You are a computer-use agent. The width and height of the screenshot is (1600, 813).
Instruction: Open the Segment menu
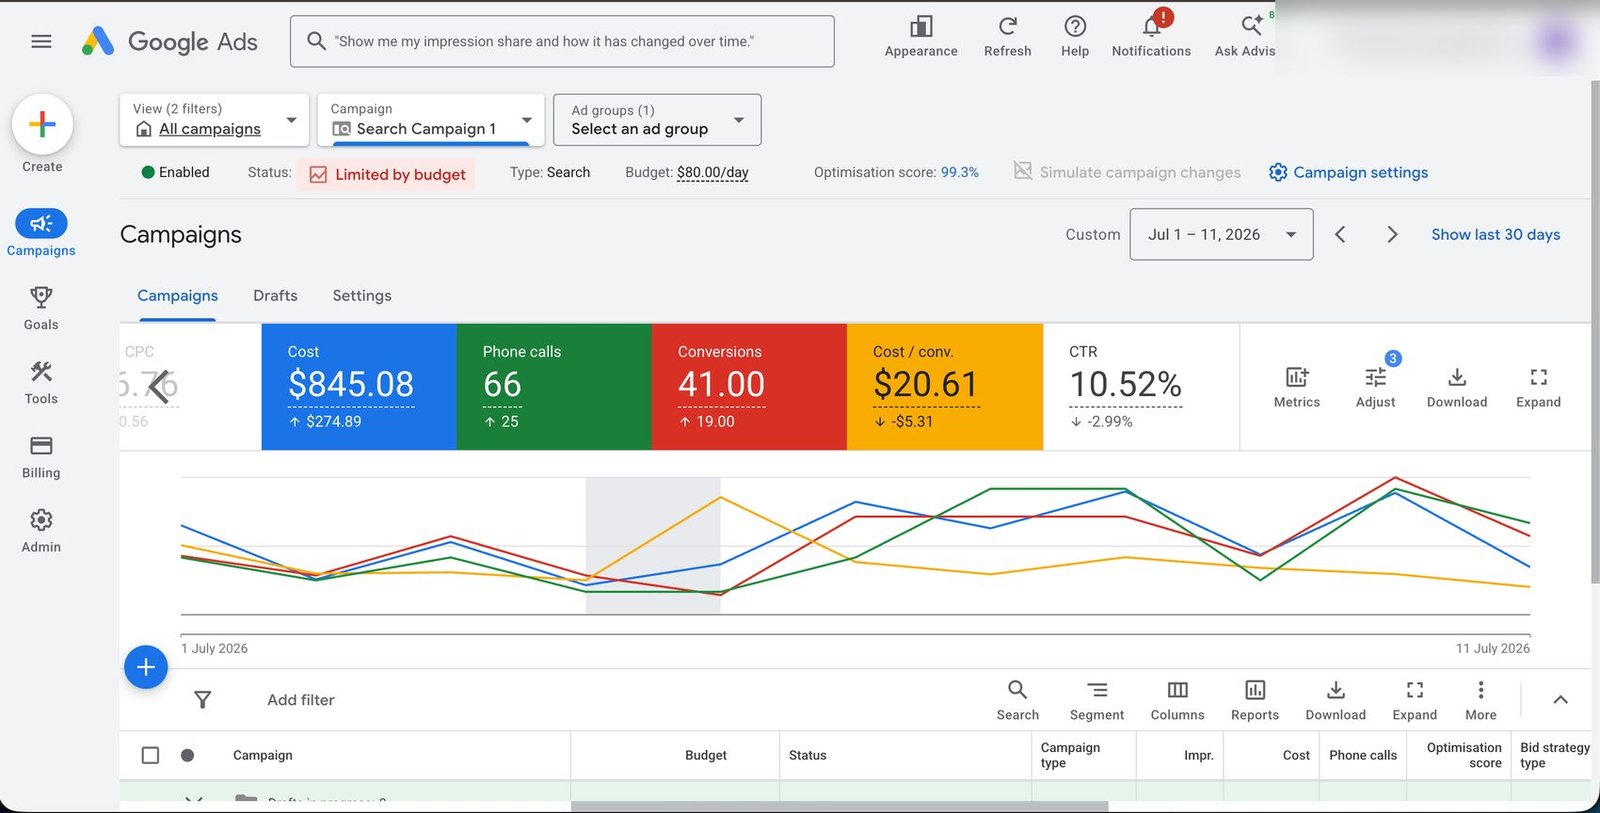[x=1097, y=700]
